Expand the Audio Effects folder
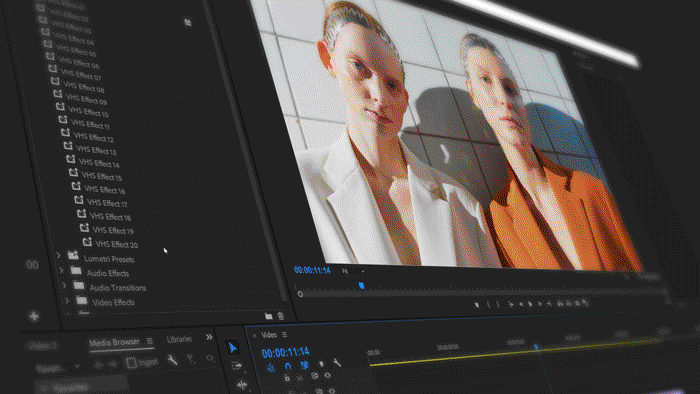The height and width of the screenshot is (394, 700). tap(62, 270)
